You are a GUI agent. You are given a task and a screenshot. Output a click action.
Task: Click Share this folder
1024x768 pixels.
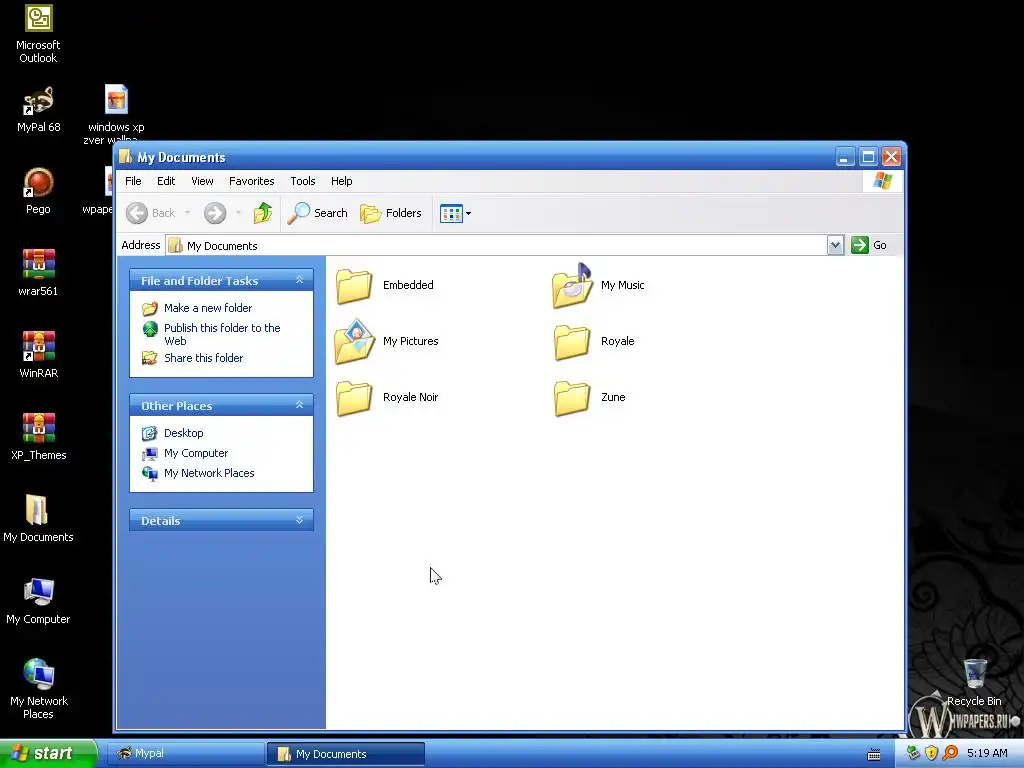(x=203, y=359)
